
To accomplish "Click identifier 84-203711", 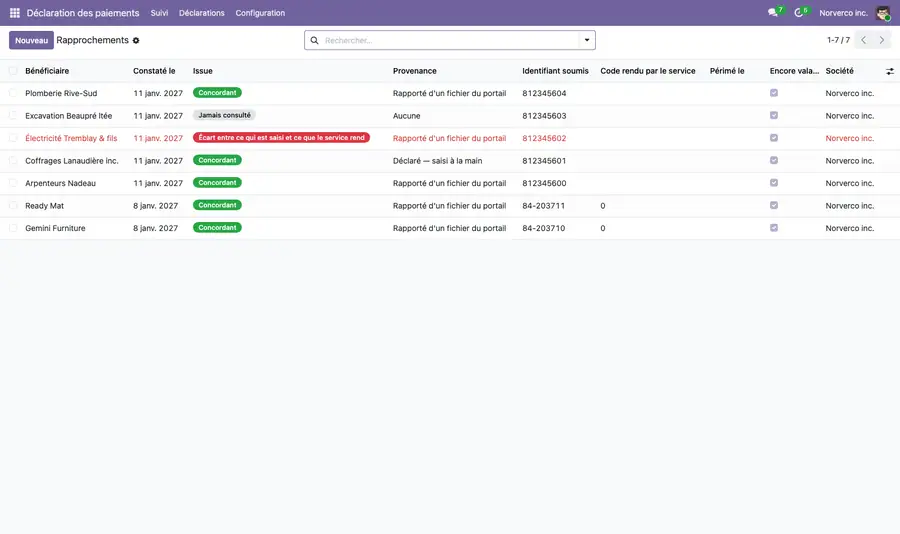I will [544, 206].
